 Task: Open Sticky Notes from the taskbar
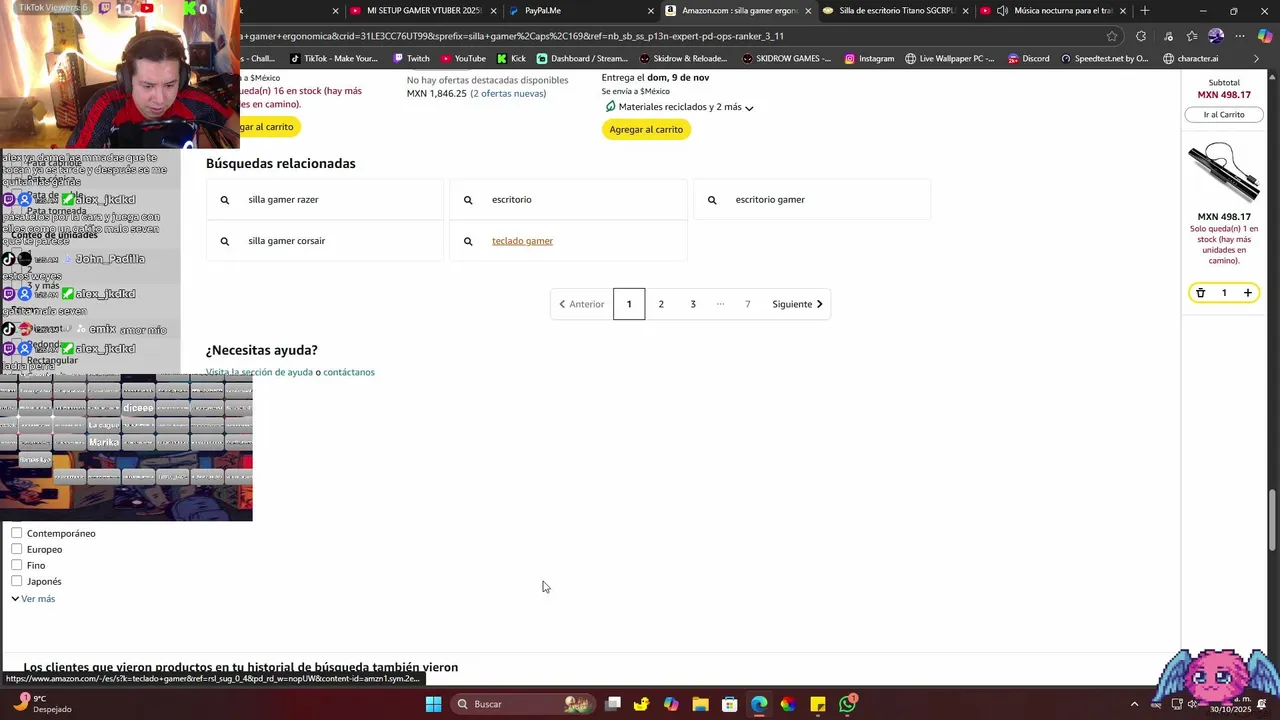pyautogui.click(x=818, y=704)
